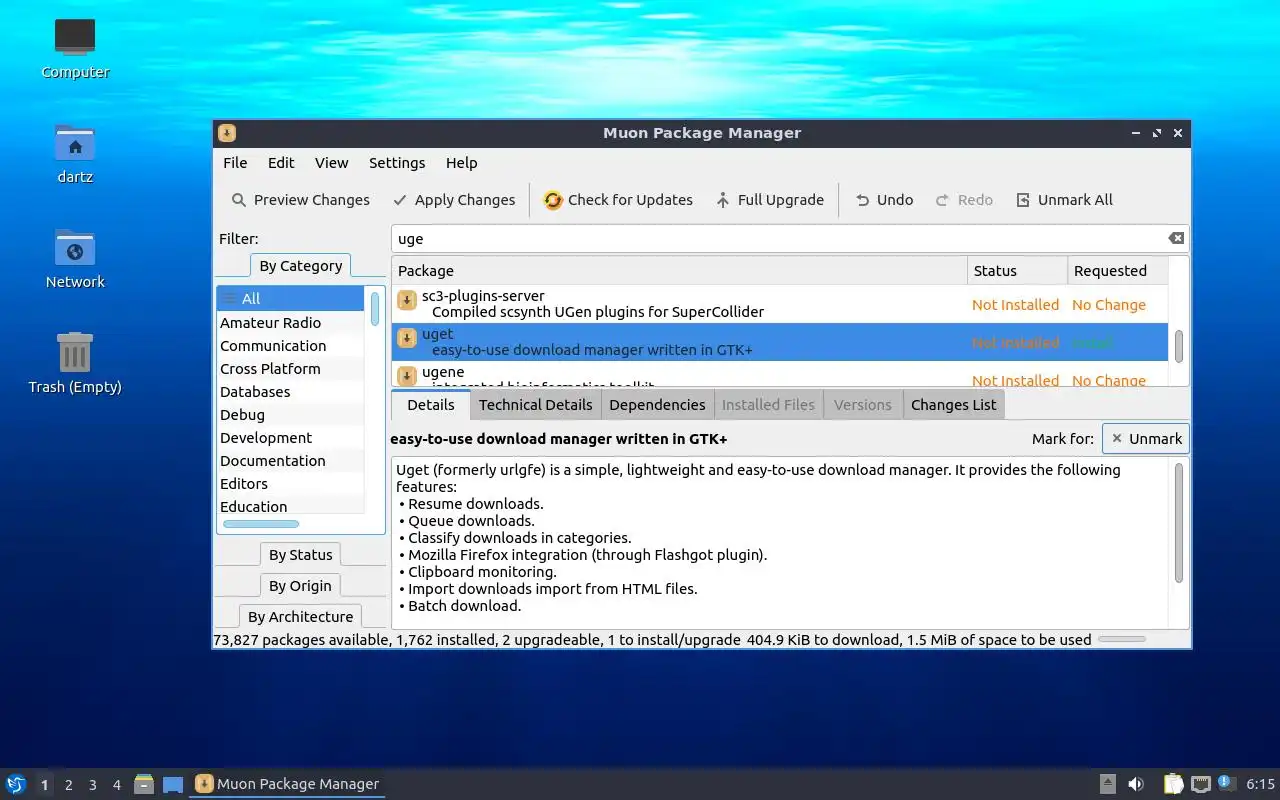Click the ugene package icon

[407, 376]
